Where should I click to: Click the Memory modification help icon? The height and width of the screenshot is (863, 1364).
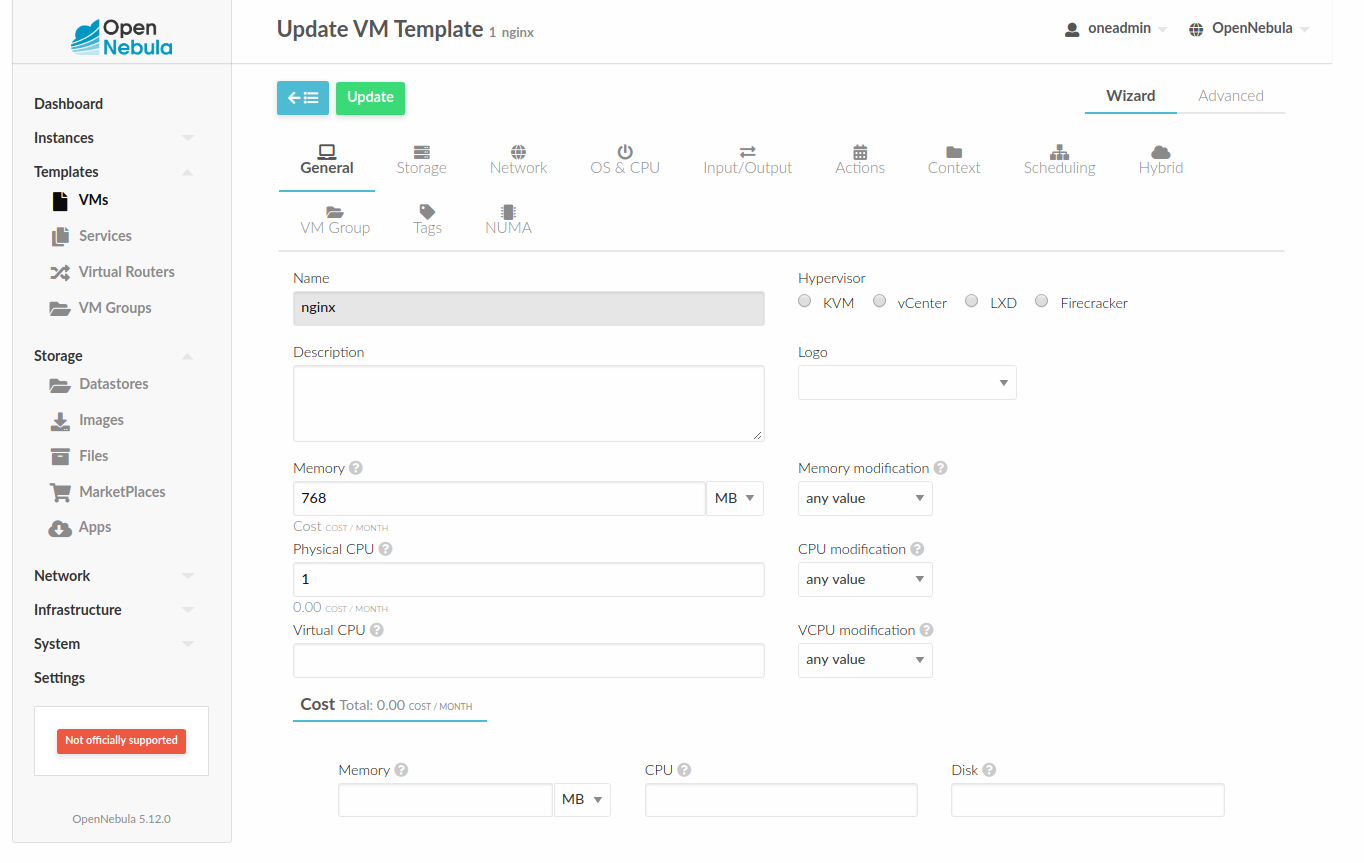[x=940, y=468]
